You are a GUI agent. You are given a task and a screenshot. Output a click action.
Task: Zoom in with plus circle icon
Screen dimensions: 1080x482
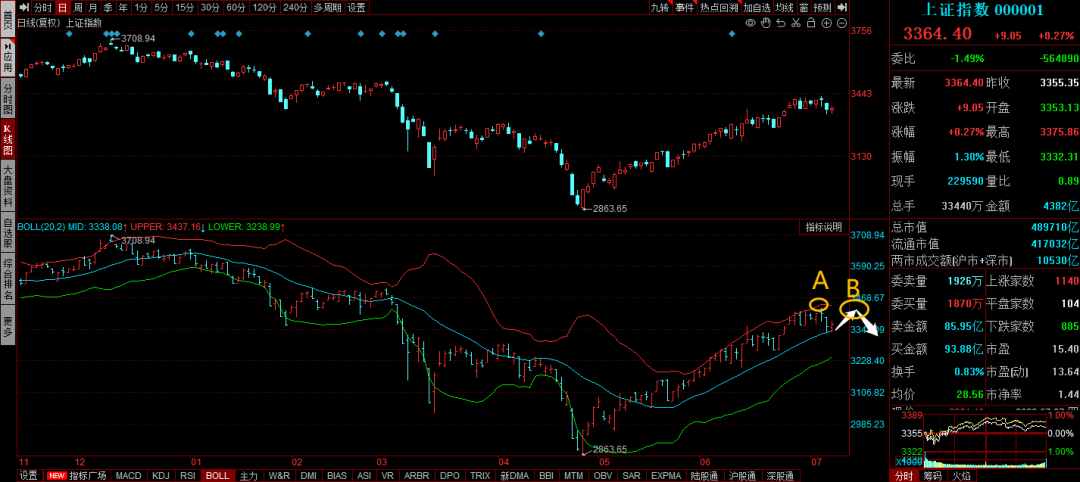[x=826, y=23]
